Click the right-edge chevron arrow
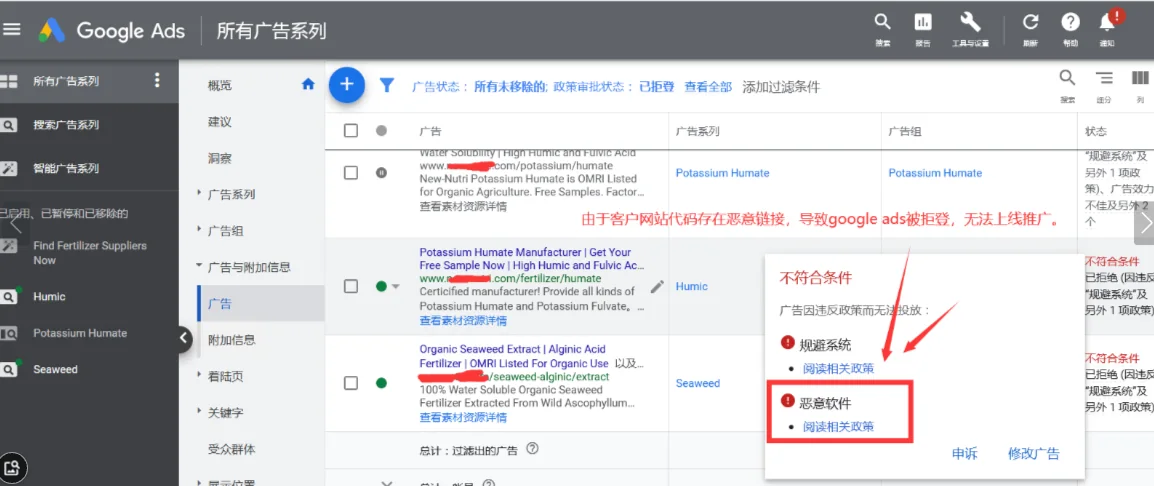This screenshot has height=486, width=1154. [1145, 223]
